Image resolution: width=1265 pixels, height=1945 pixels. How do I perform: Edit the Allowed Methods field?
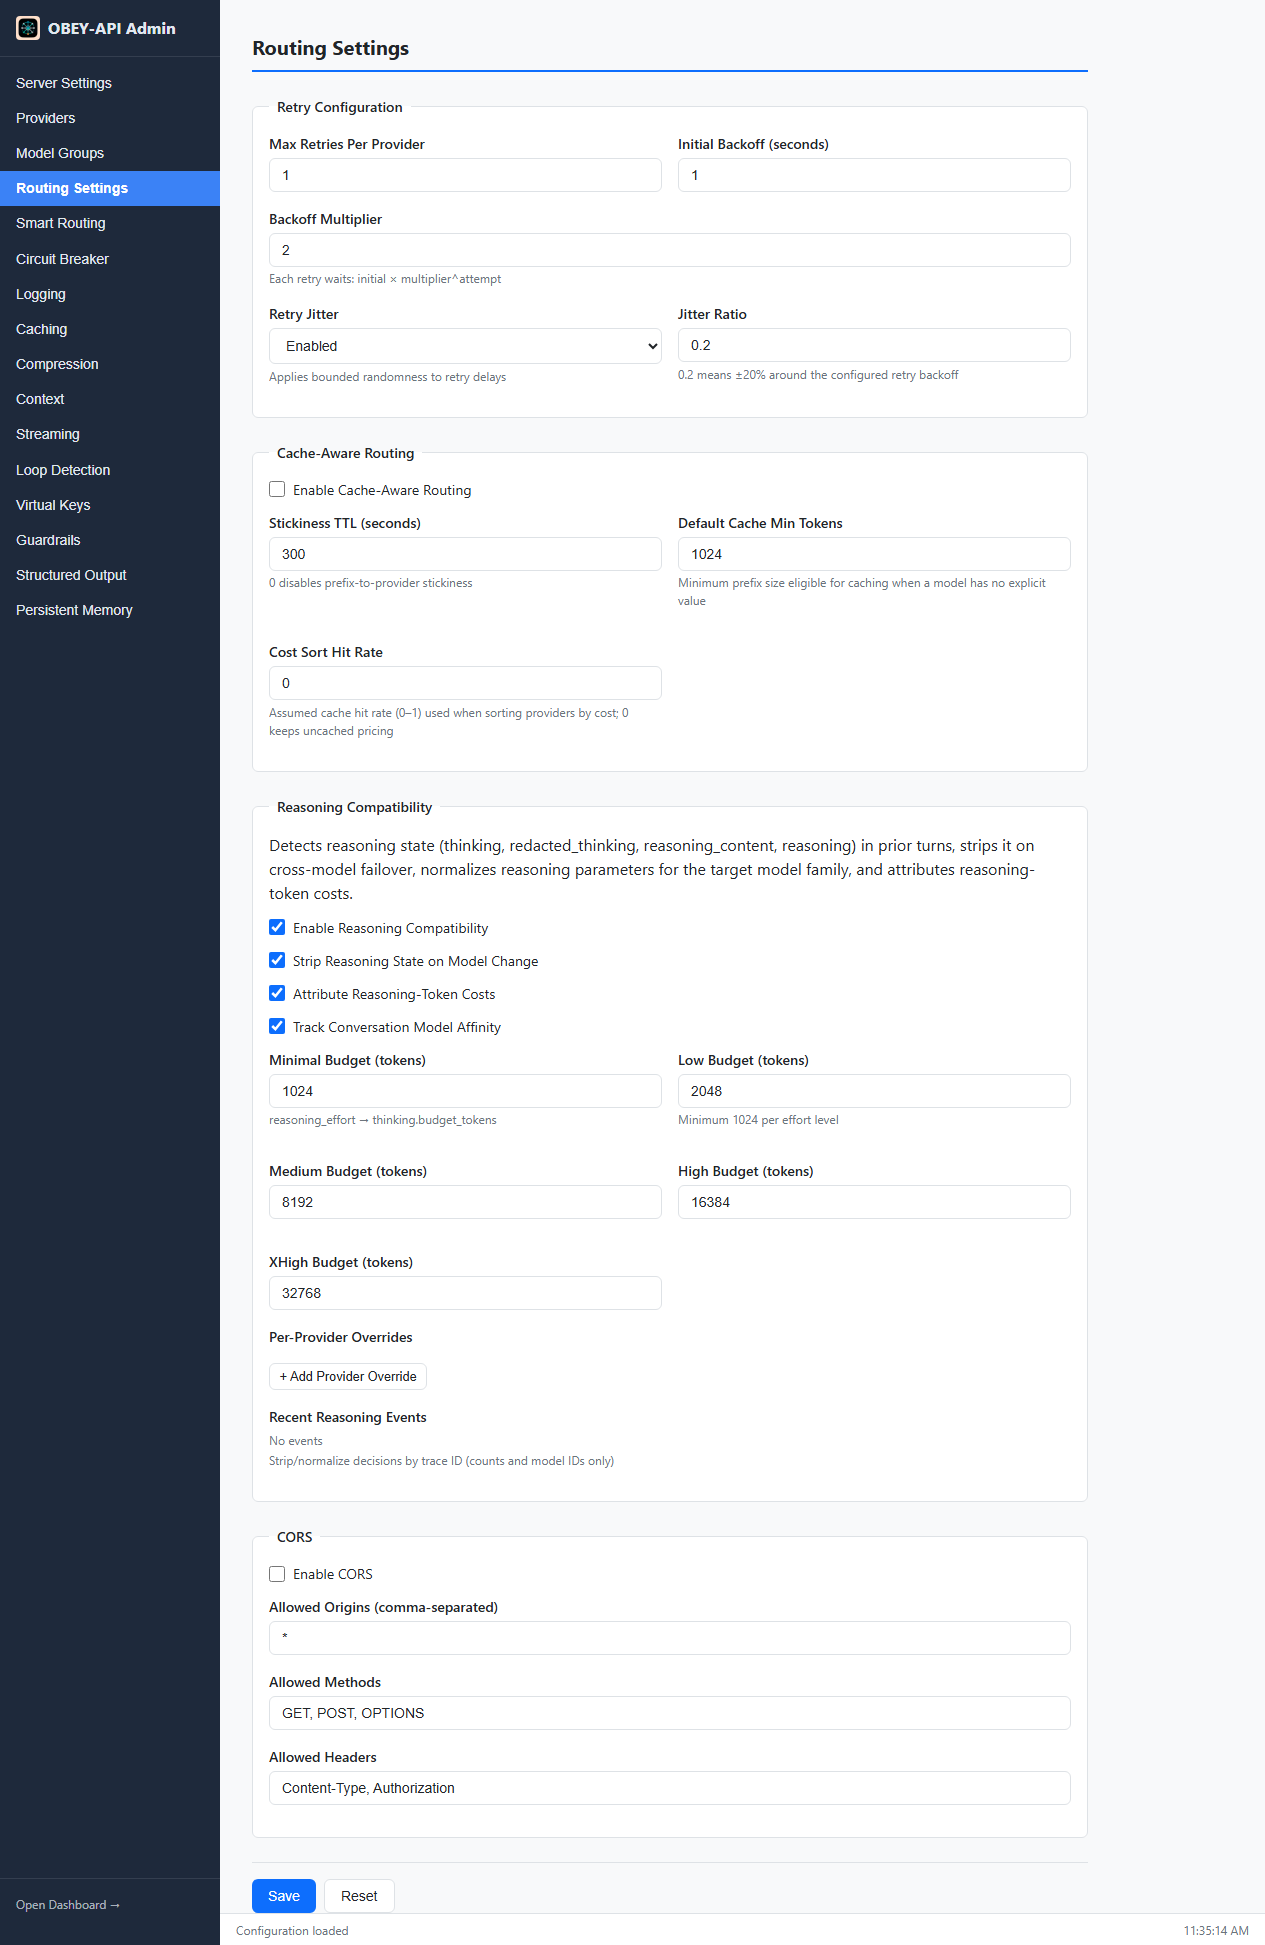pyautogui.click(x=670, y=1713)
